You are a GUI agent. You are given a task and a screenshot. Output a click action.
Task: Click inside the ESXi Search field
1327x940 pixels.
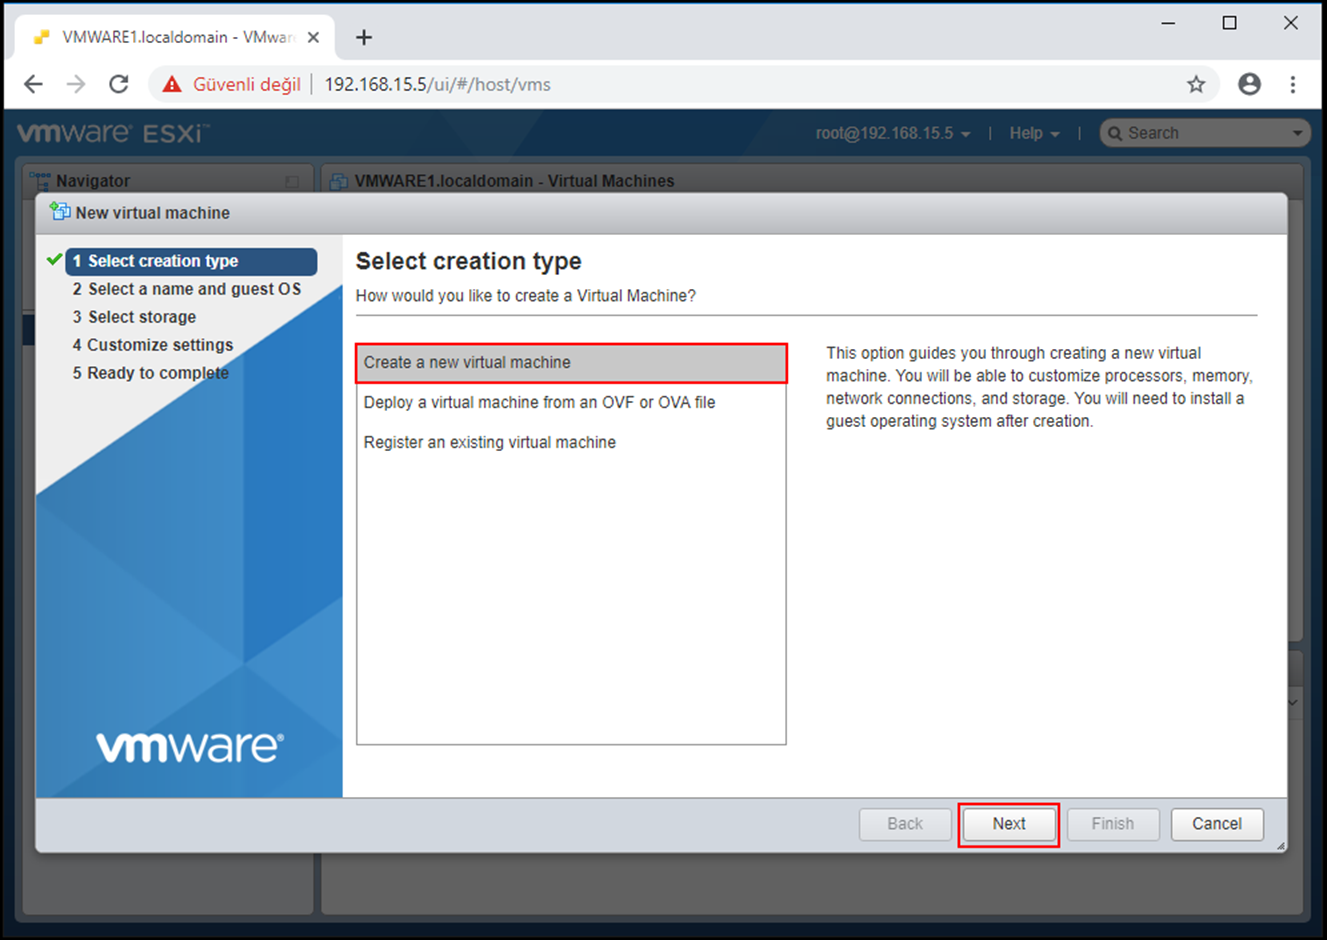click(x=1205, y=133)
